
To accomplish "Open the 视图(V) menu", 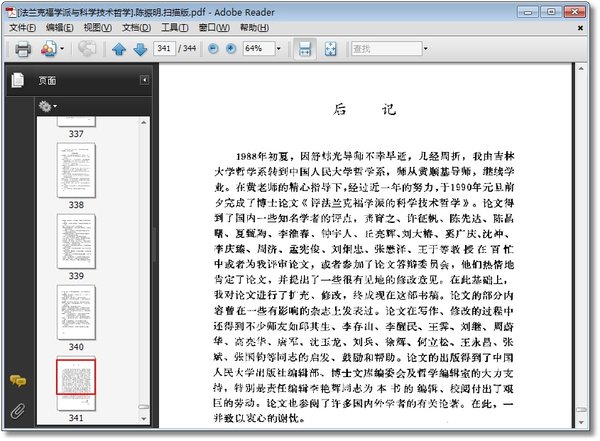I will click(98, 28).
